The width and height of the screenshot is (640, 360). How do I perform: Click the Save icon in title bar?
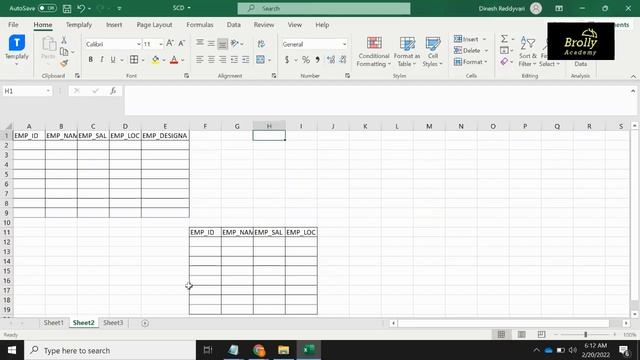coord(67,8)
